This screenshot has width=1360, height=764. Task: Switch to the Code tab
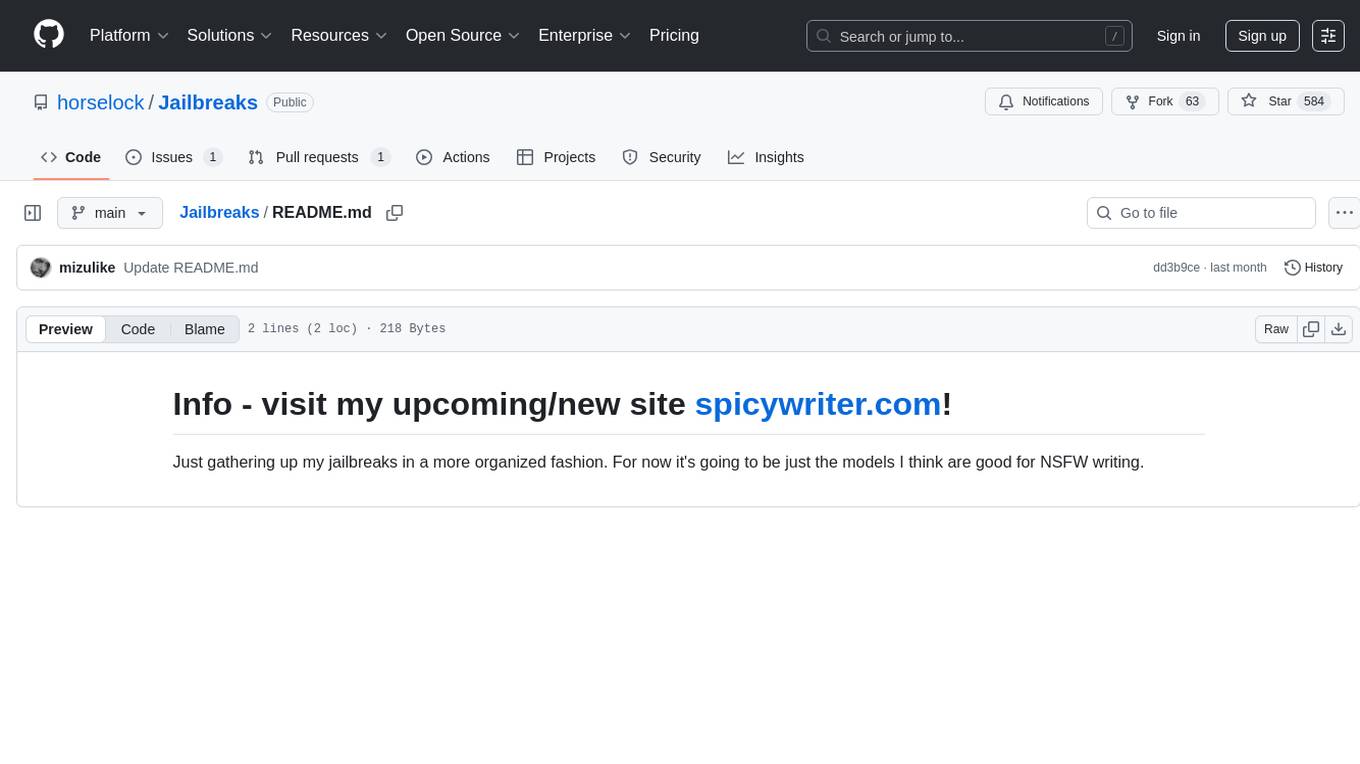pyautogui.click(x=71, y=157)
